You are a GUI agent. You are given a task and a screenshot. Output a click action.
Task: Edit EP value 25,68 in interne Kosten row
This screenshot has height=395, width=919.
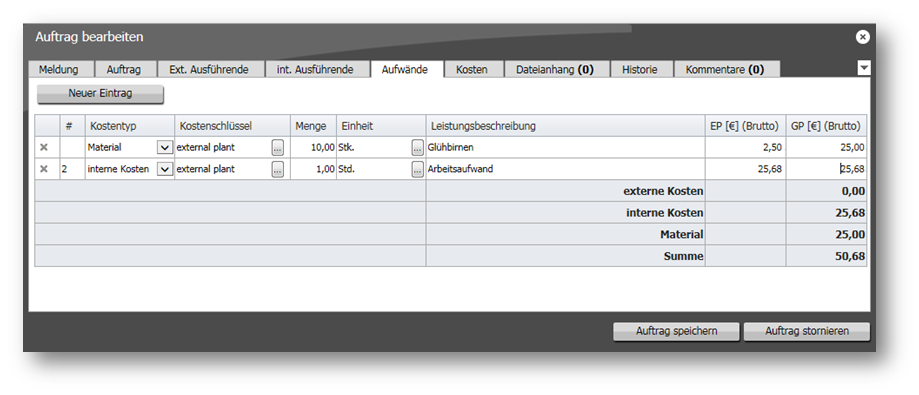pos(746,169)
